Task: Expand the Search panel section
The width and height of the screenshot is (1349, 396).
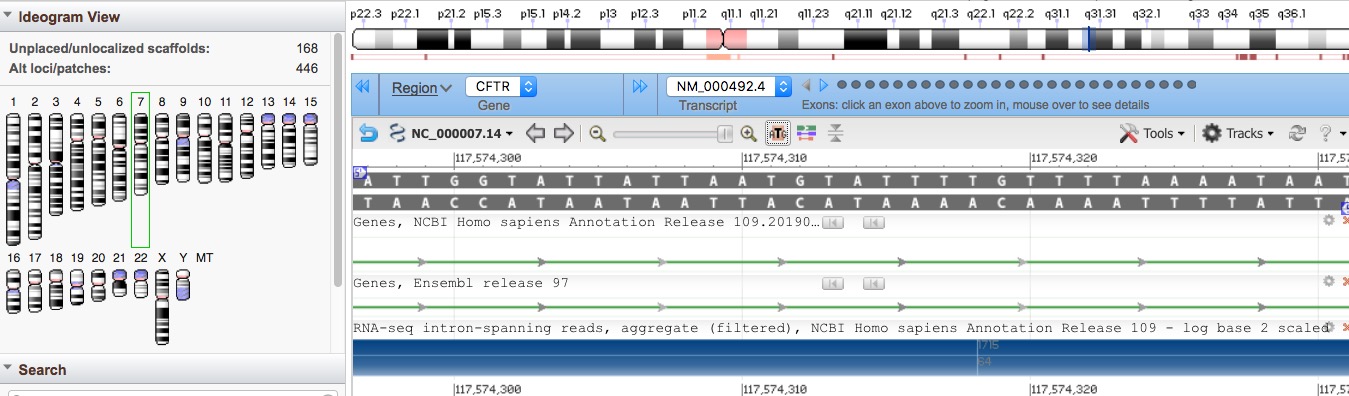Action: (x=9, y=370)
